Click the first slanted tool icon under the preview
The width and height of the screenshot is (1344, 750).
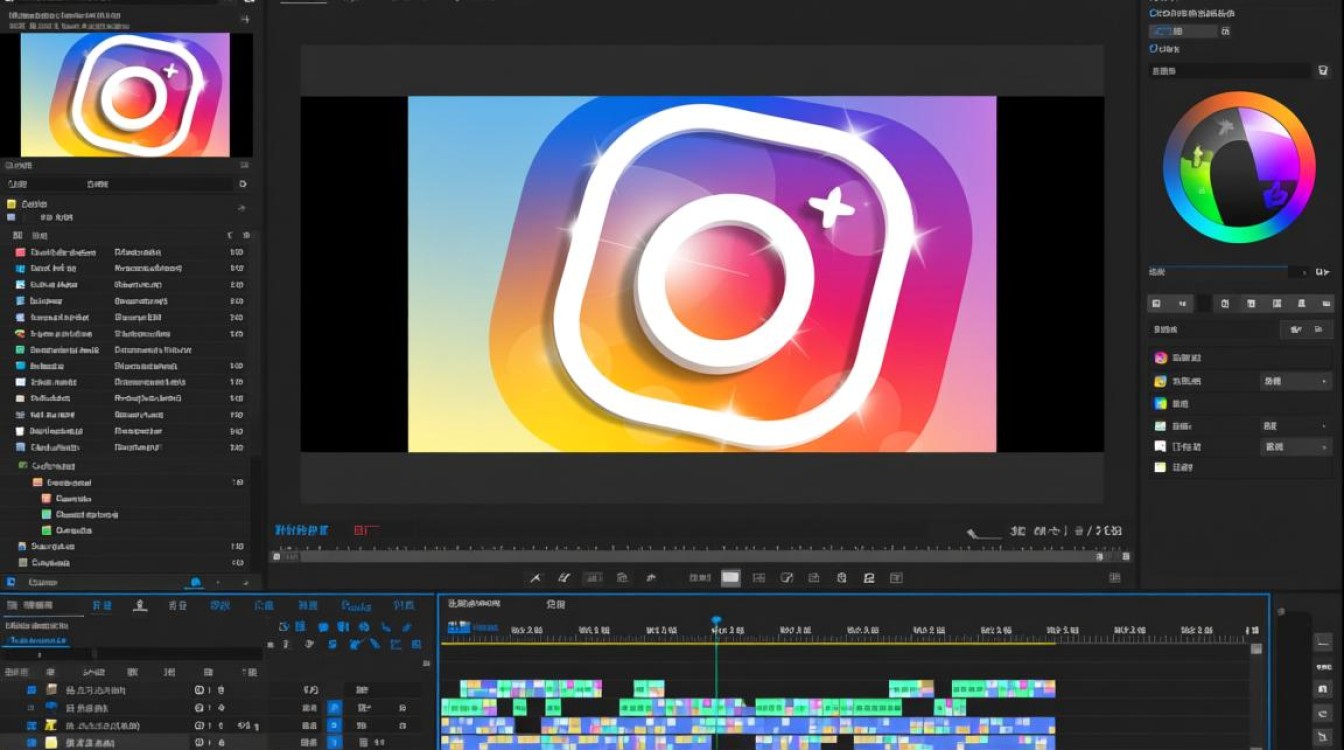(535, 578)
